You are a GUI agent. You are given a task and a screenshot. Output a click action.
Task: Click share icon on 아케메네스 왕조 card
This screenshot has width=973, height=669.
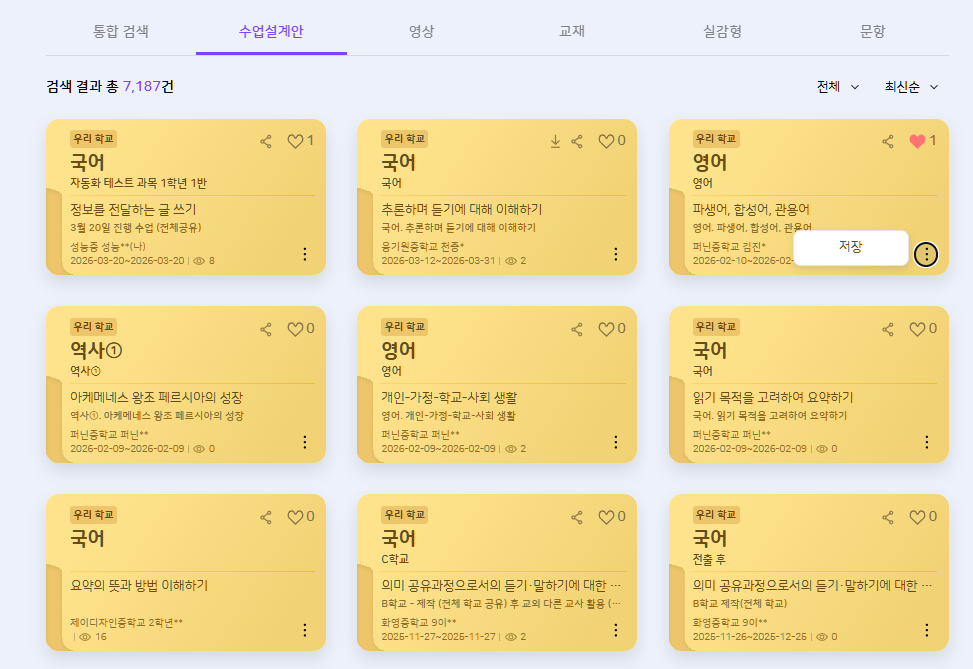coord(266,329)
